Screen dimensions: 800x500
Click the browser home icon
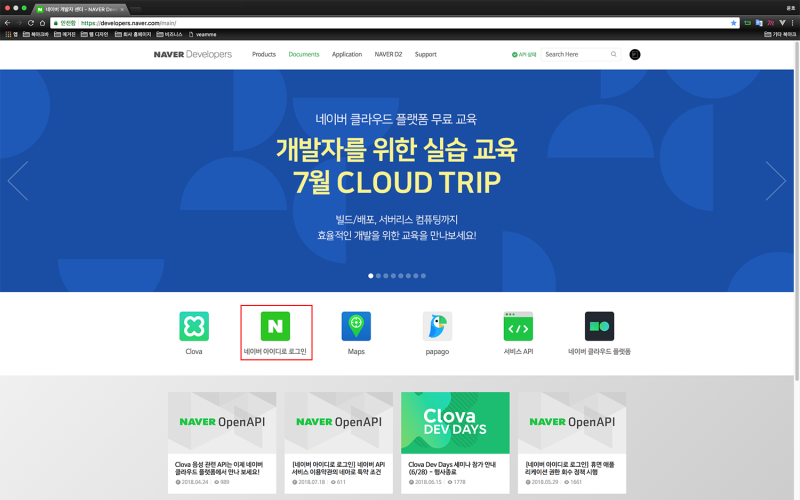pyautogui.click(x=42, y=23)
